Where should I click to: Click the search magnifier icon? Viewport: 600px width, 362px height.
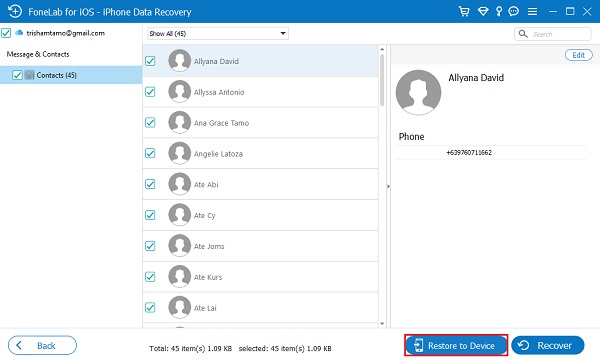point(523,34)
